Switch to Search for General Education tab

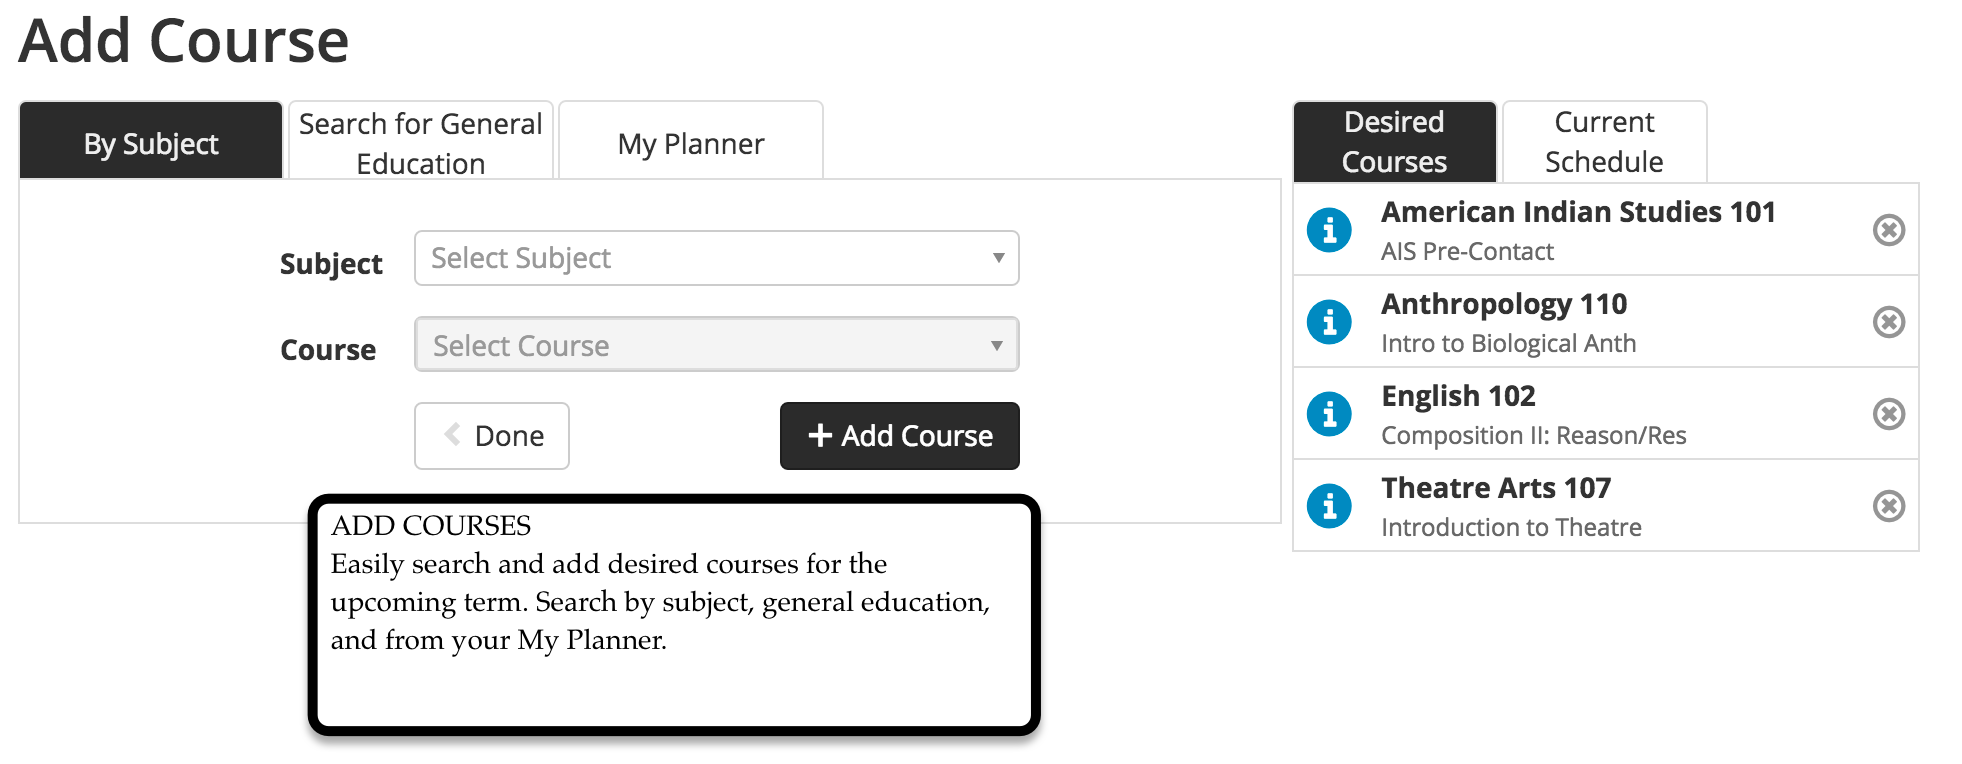tap(421, 141)
